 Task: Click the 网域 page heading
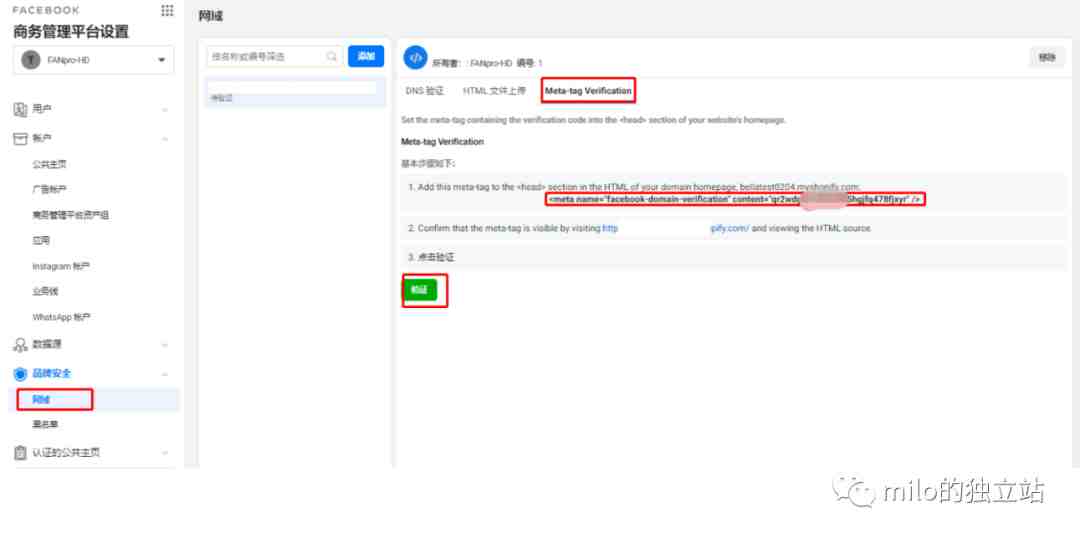point(211,16)
